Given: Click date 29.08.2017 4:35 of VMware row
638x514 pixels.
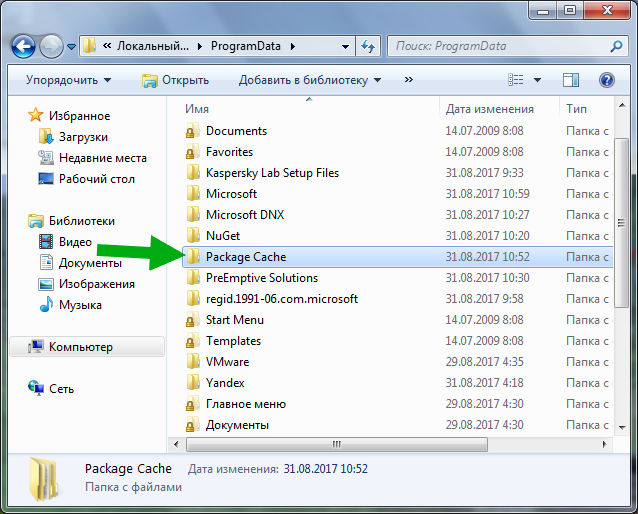Looking at the screenshot, I should 484,362.
